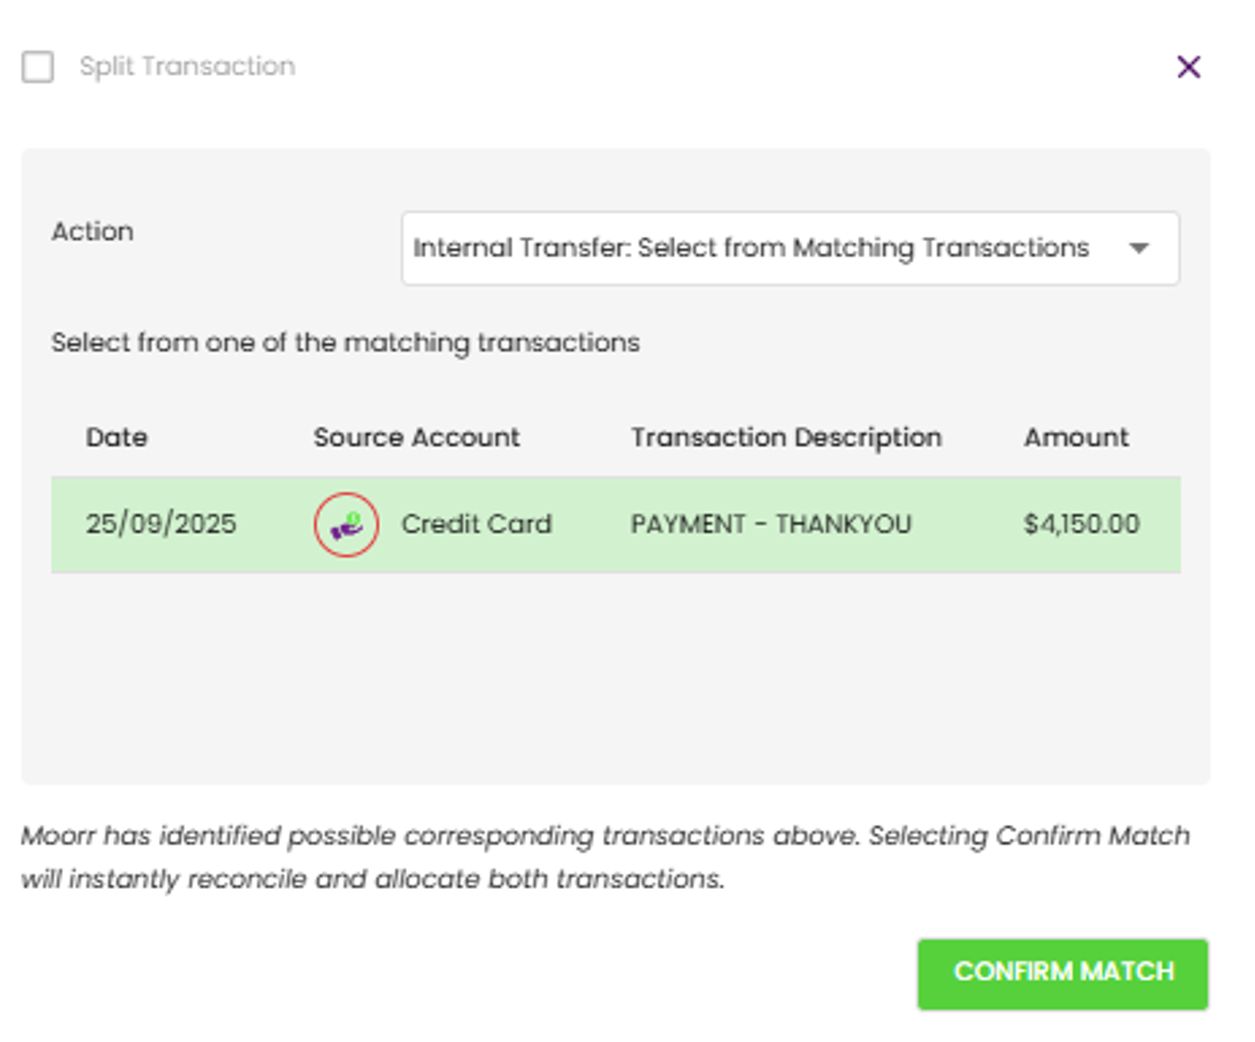Click the Credit Card account icon

tap(346, 524)
